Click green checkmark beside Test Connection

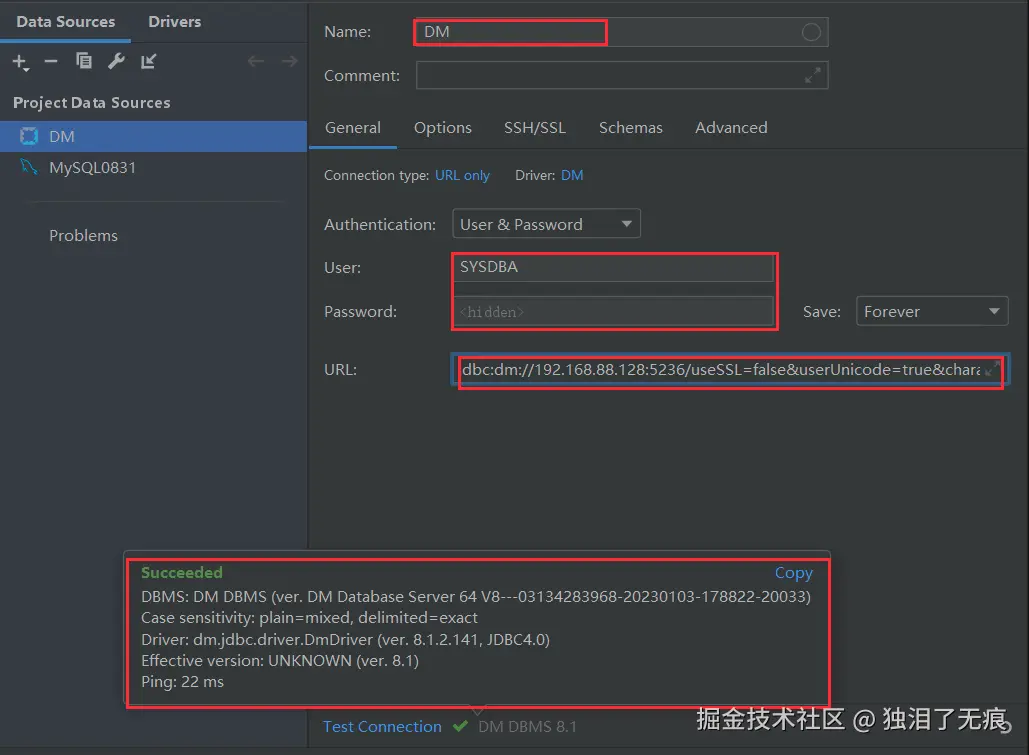coord(460,726)
